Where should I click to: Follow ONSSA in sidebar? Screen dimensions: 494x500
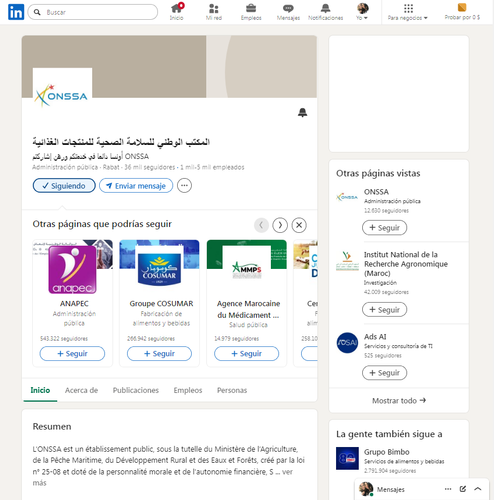coord(384,228)
